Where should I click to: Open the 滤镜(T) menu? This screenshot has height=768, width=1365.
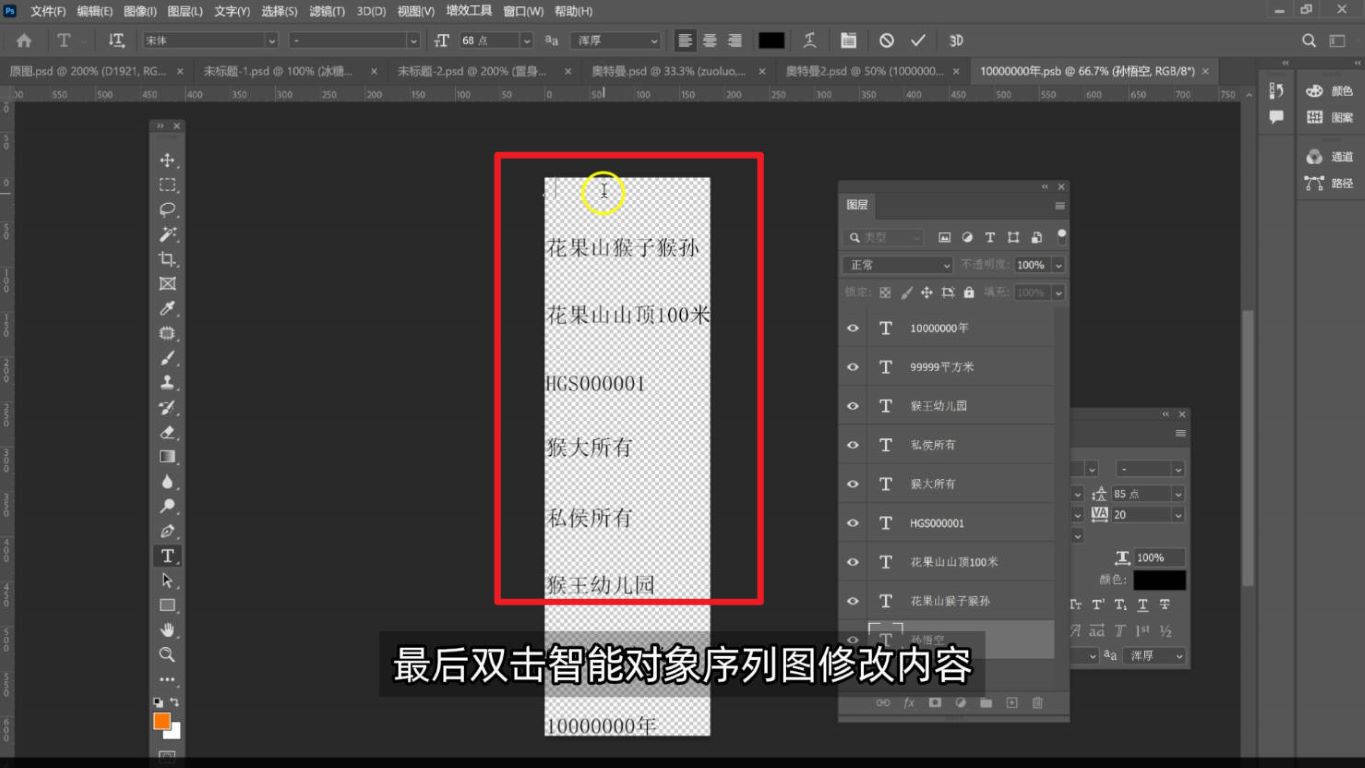click(327, 11)
